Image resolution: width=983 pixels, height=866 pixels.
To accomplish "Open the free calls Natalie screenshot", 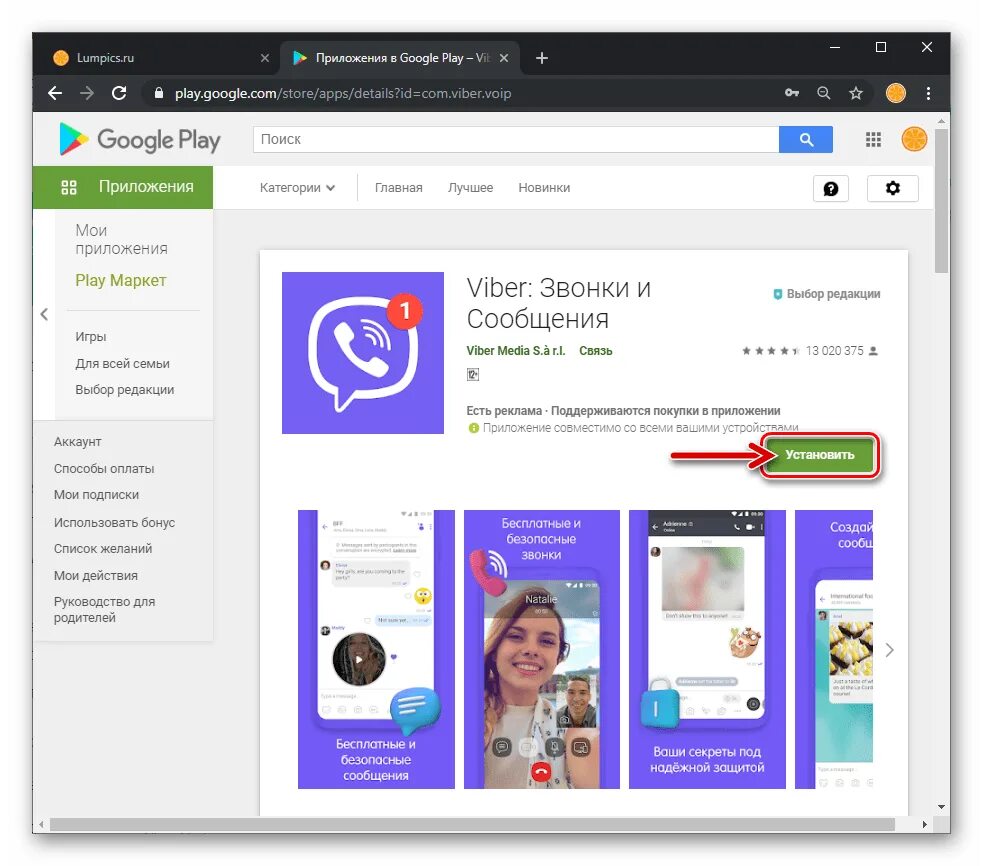I will pyautogui.click(x=542, y=649).
